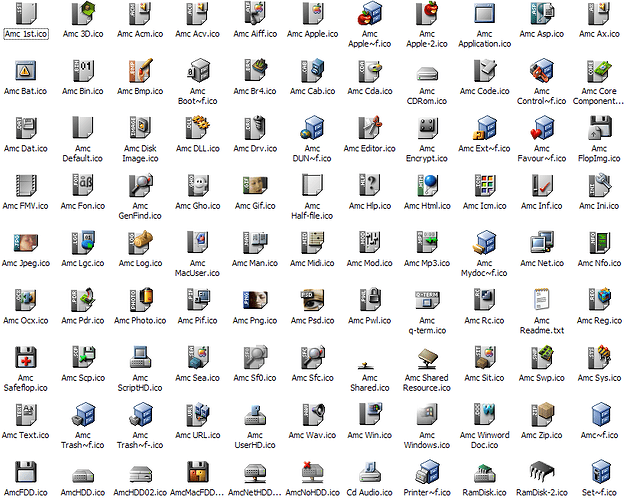Image resolution: width=627 pixels, height=500 pixels.
Task: Click the 'Amc Sea.ico' file name
Action: pos(198,378)
